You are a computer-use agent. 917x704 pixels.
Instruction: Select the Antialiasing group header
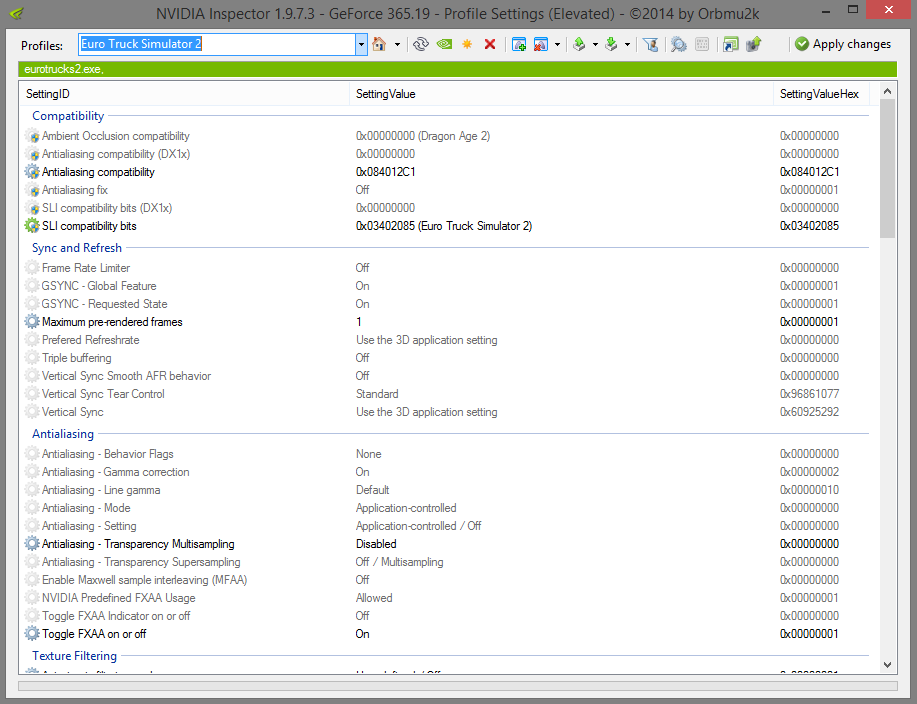coord(63,434)
